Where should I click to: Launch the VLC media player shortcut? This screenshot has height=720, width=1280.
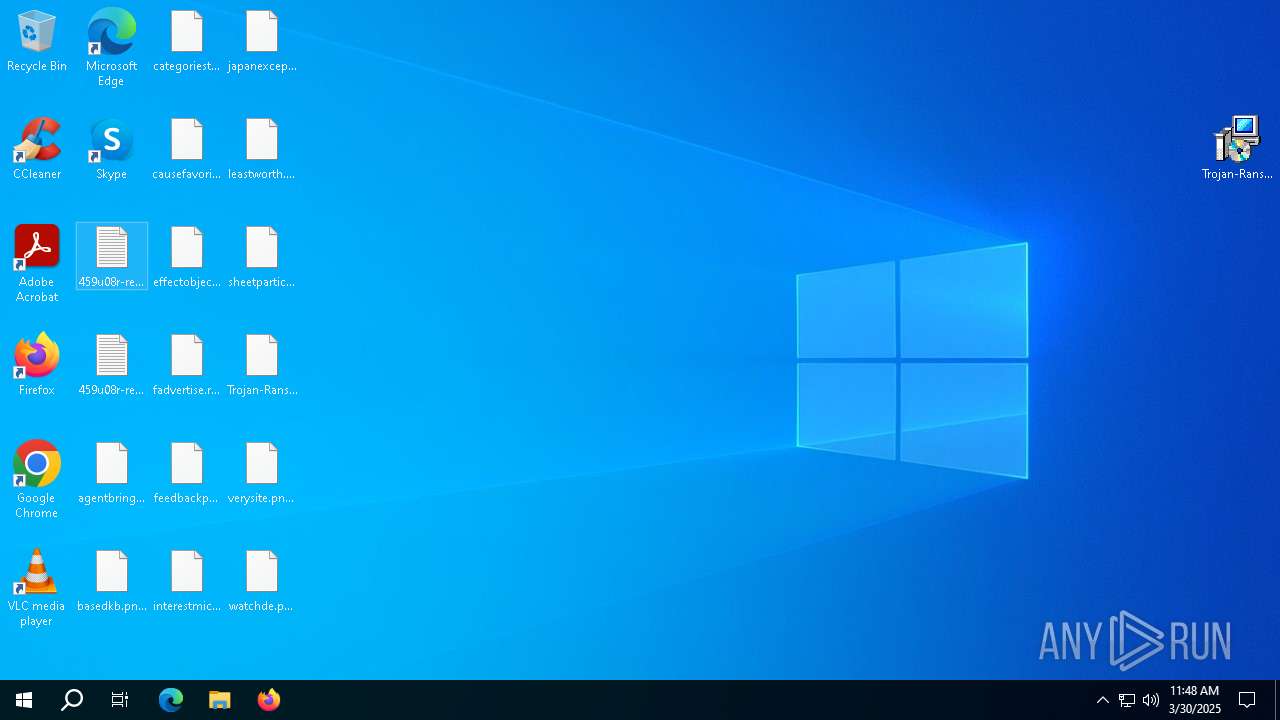[37, 588]
